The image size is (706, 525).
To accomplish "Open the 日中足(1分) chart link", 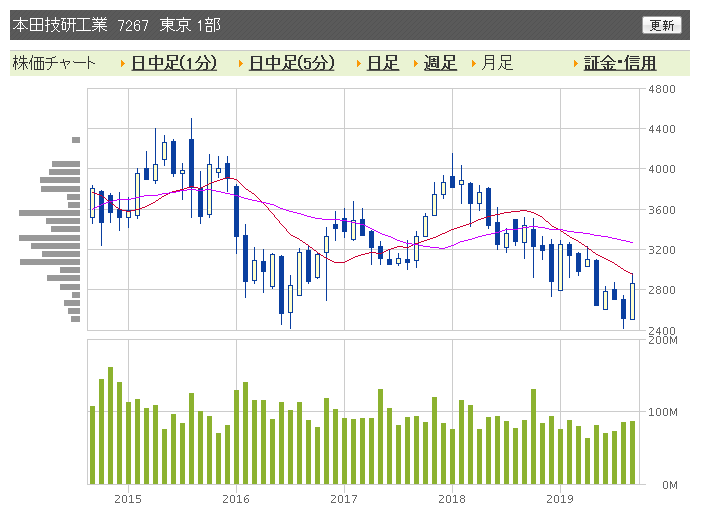I will [x=174, y=63].
